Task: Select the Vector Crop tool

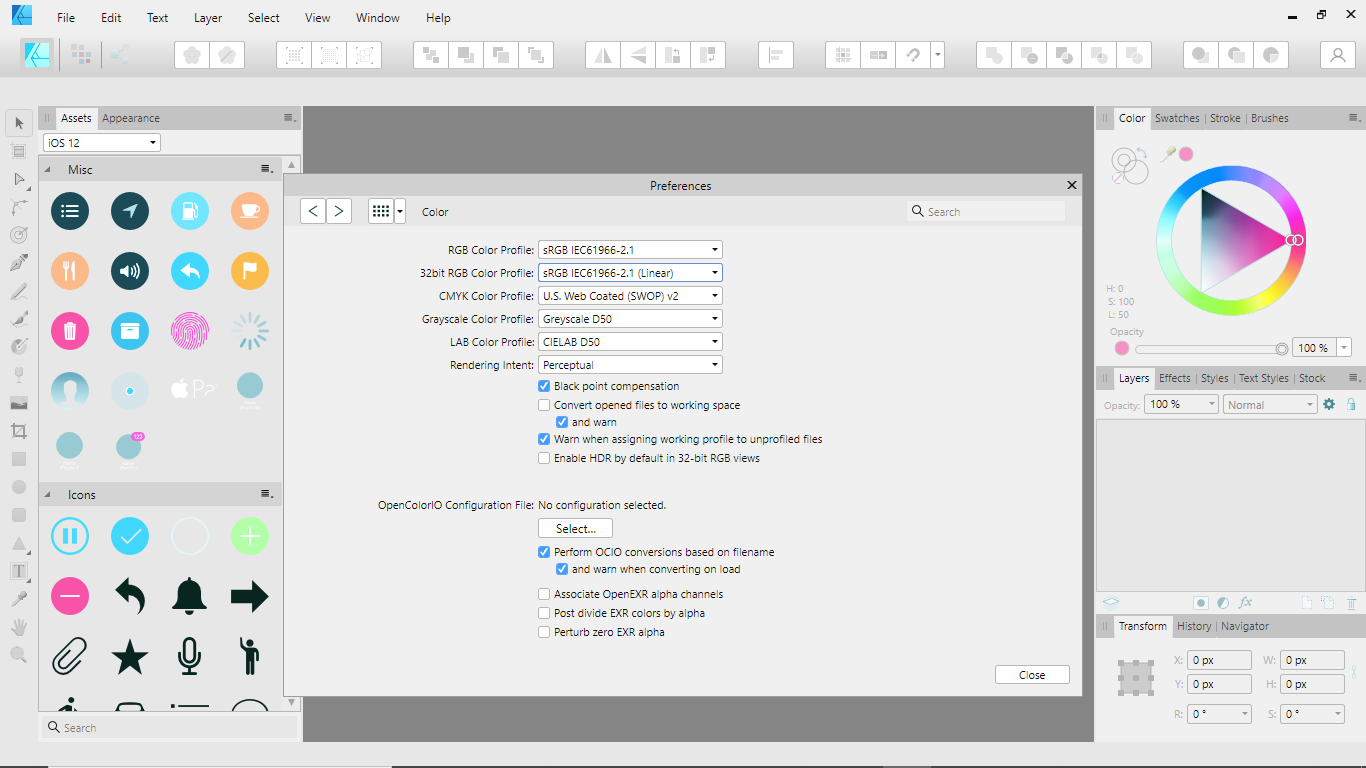Action: pyautogui.click(x=17, y=430)
